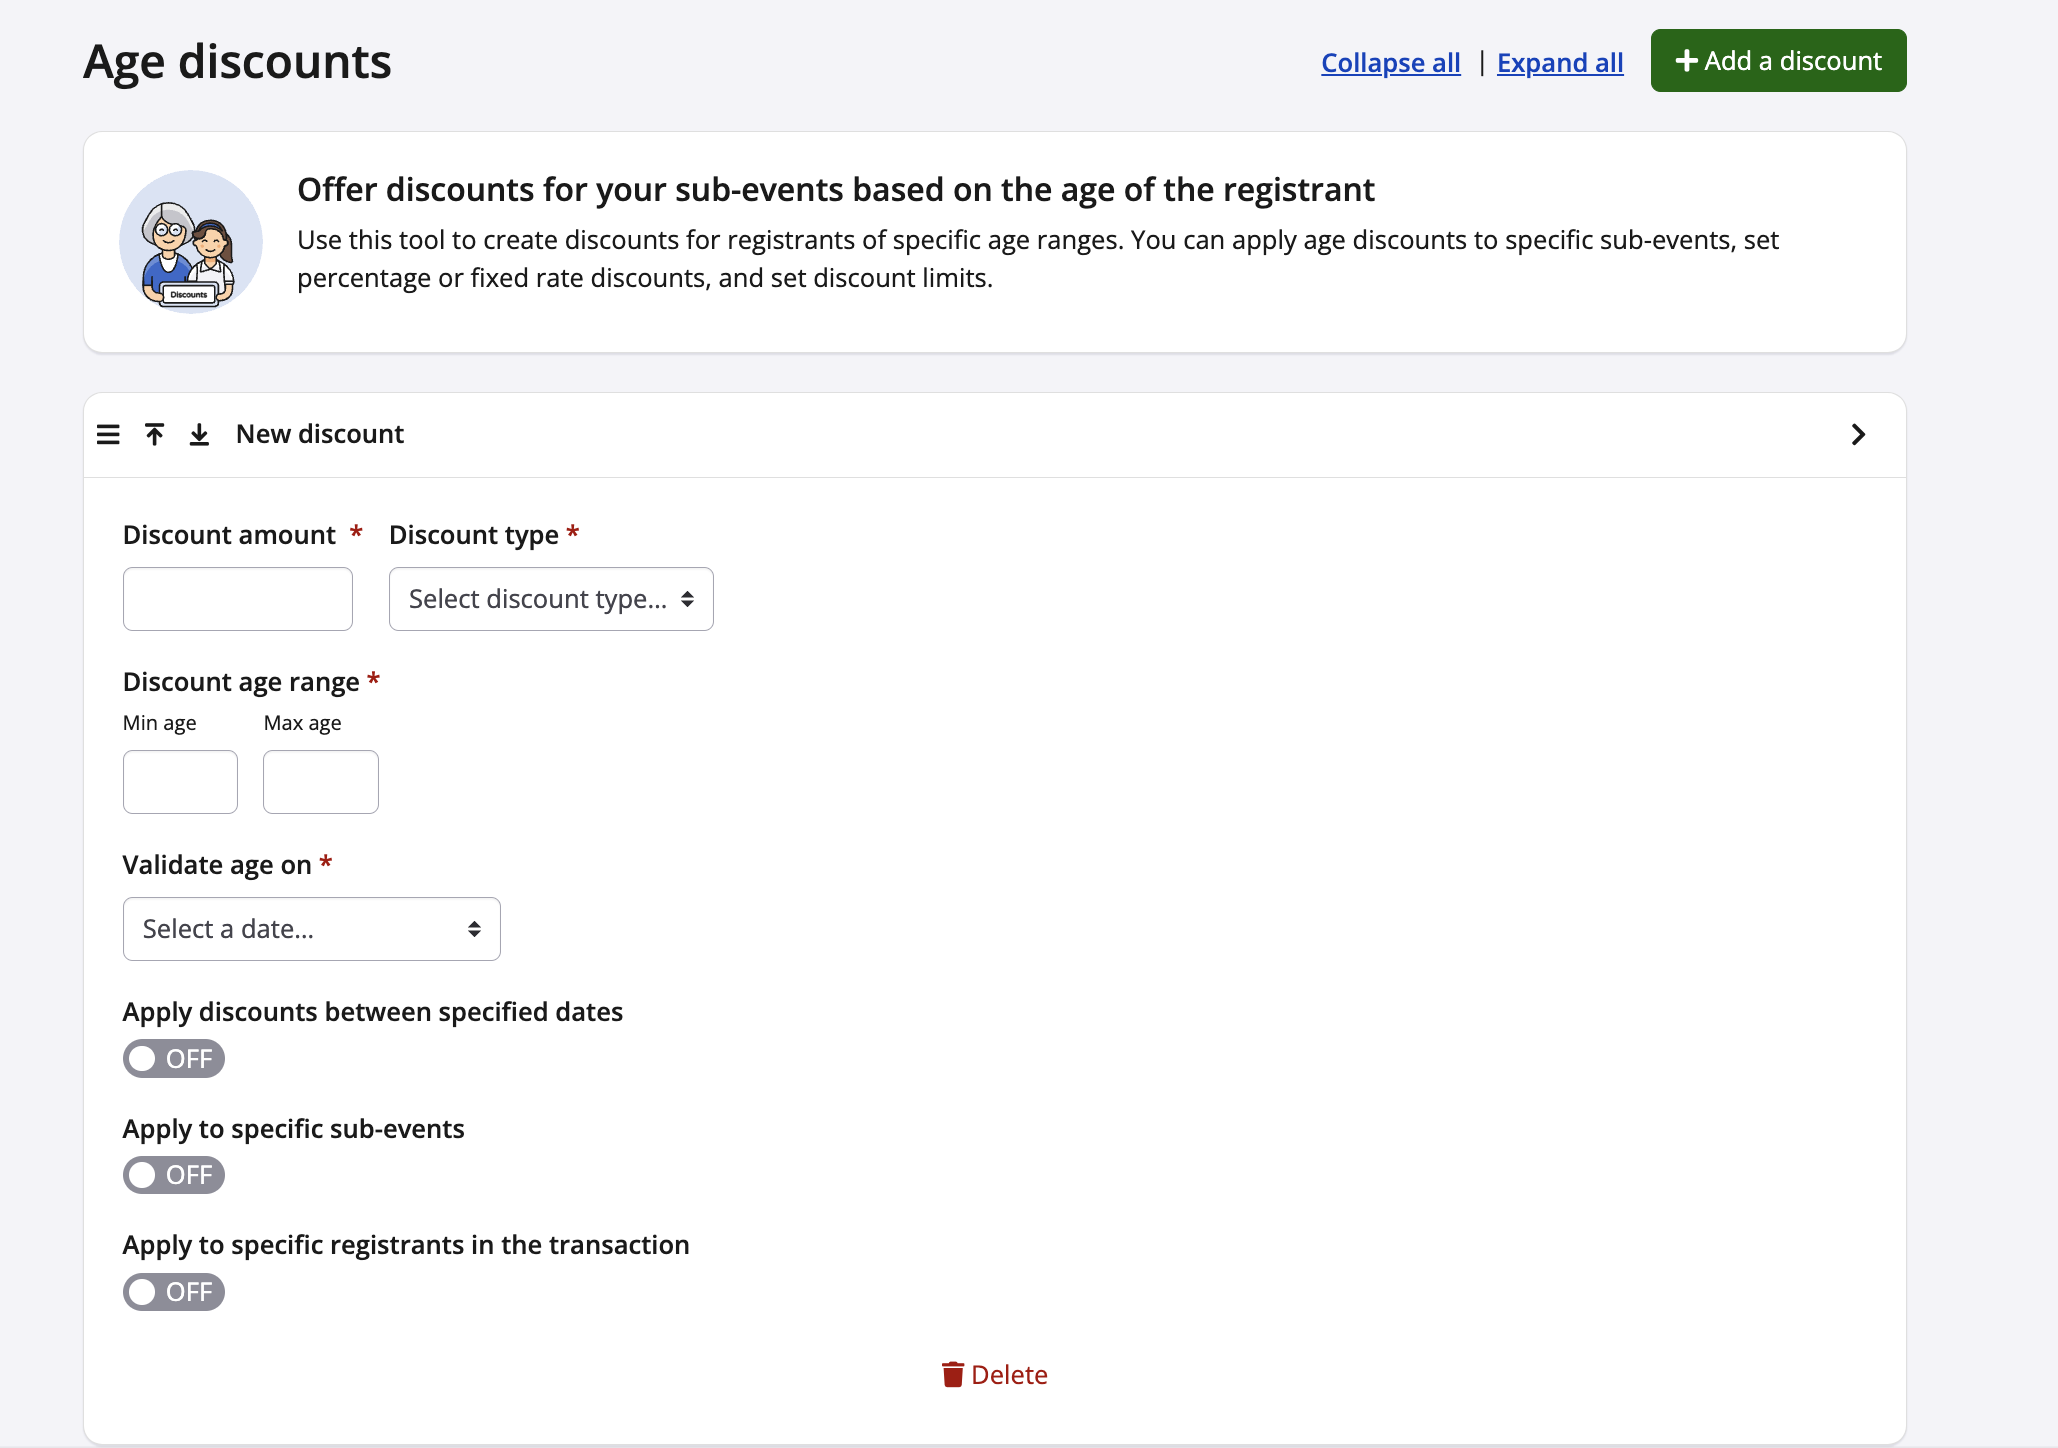Focus the Discount amount input field

pos(237,599)
